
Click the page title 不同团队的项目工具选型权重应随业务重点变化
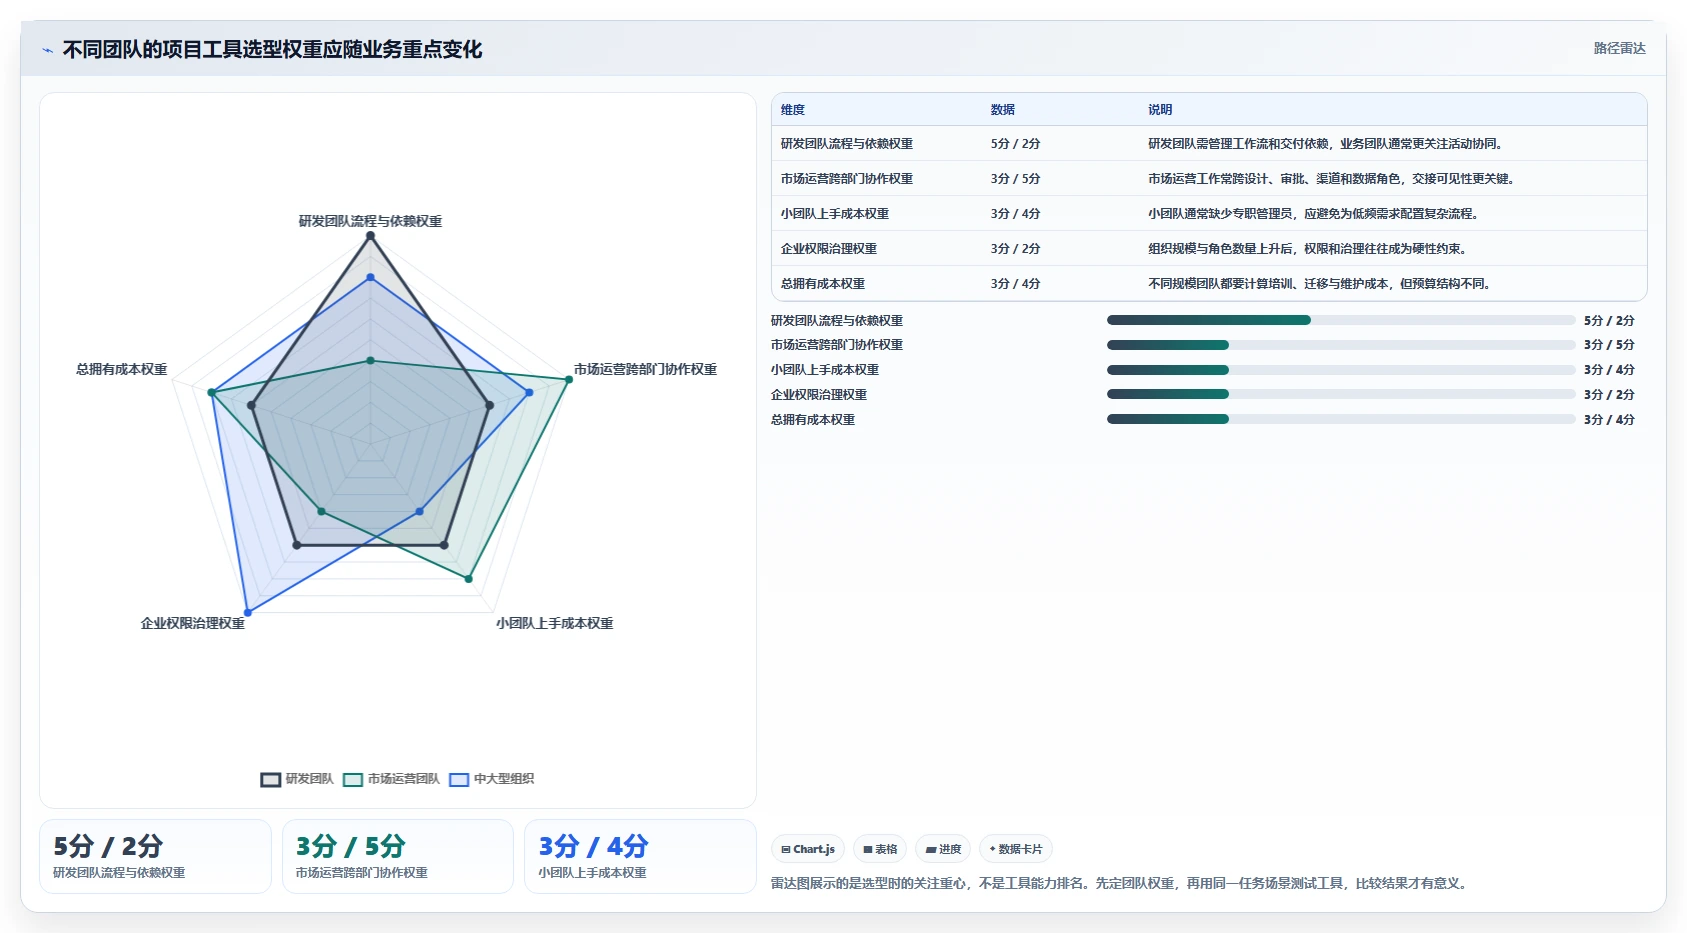272,50
